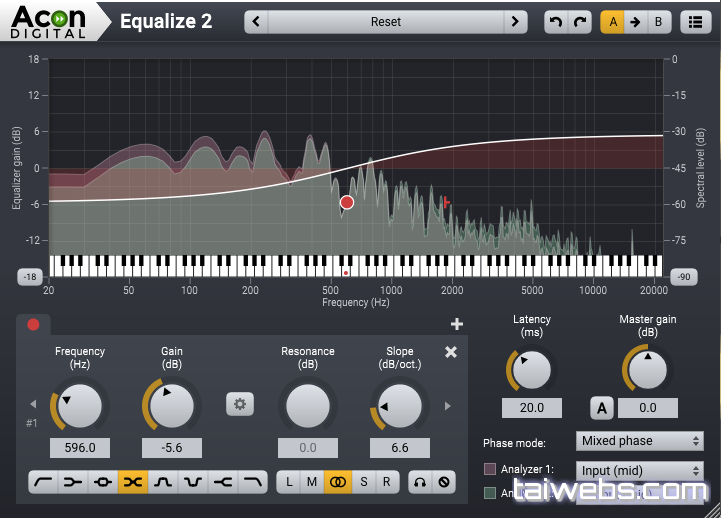The width and height of the screenshot is (721, 518).
Task: Select the low cut filter shape
Action: point(43,482)
